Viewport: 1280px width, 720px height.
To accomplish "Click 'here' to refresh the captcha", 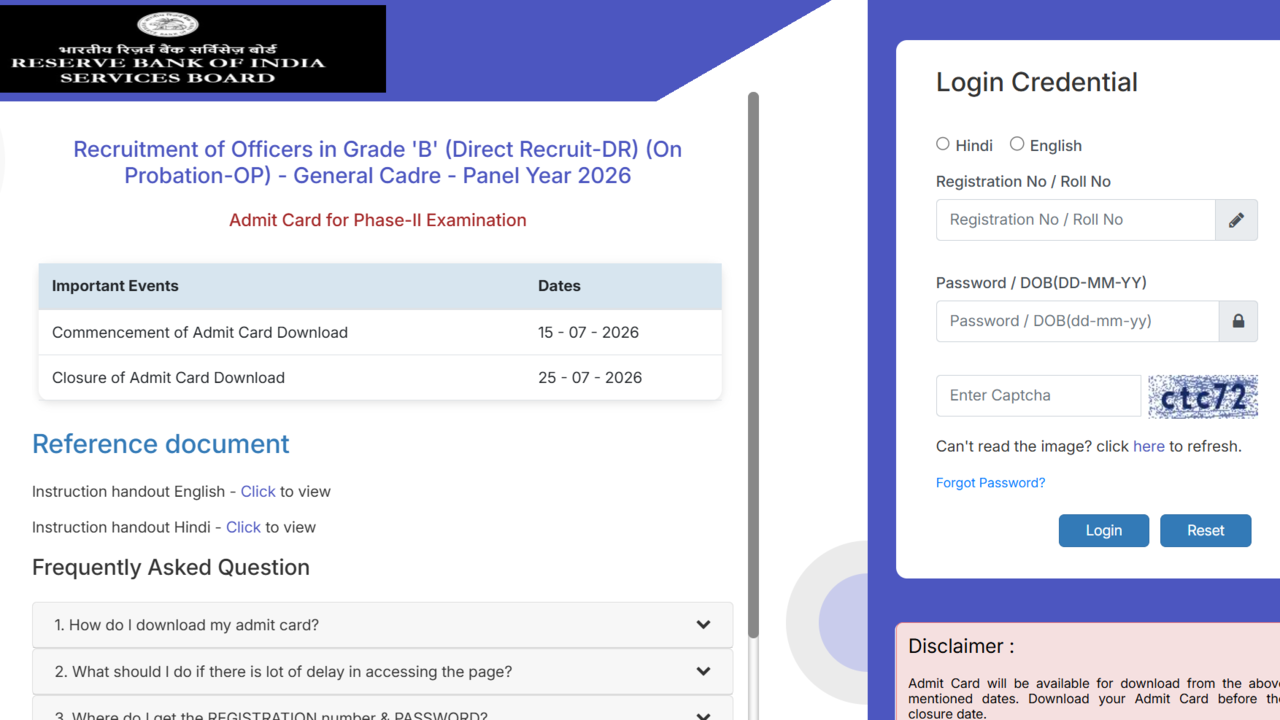I will (1149, 446).
